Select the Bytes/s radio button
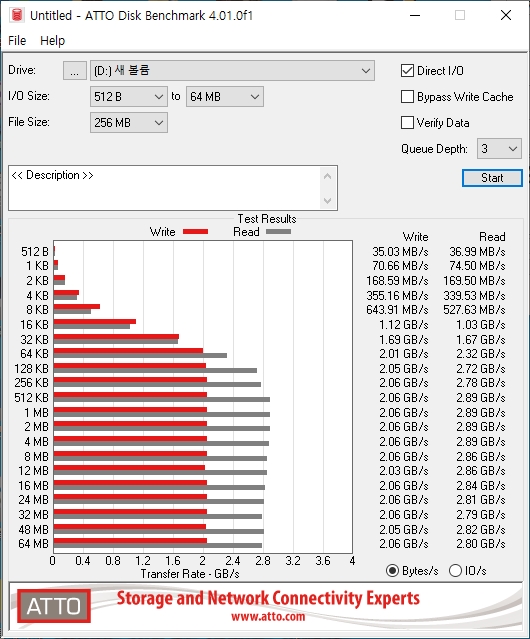 point(392,571)
